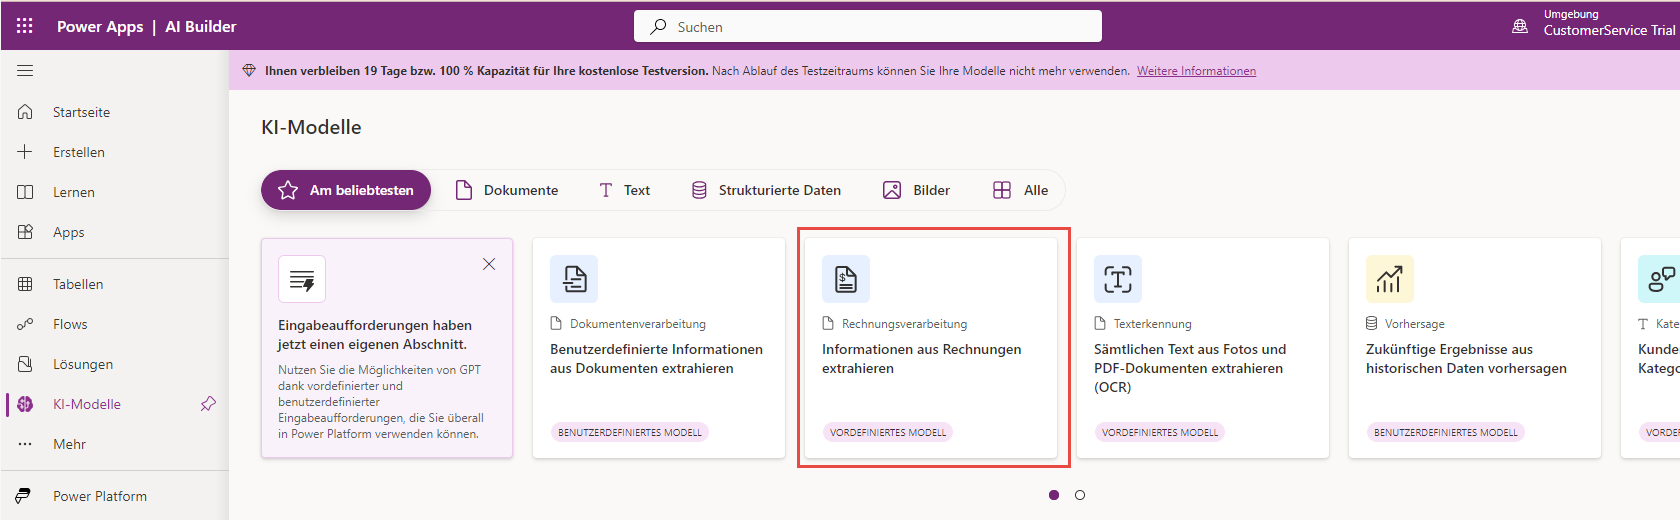The height and width of the screenshot is (520, 1680).
Task: Select the Alle filter tab
Action: (1021, 190)
